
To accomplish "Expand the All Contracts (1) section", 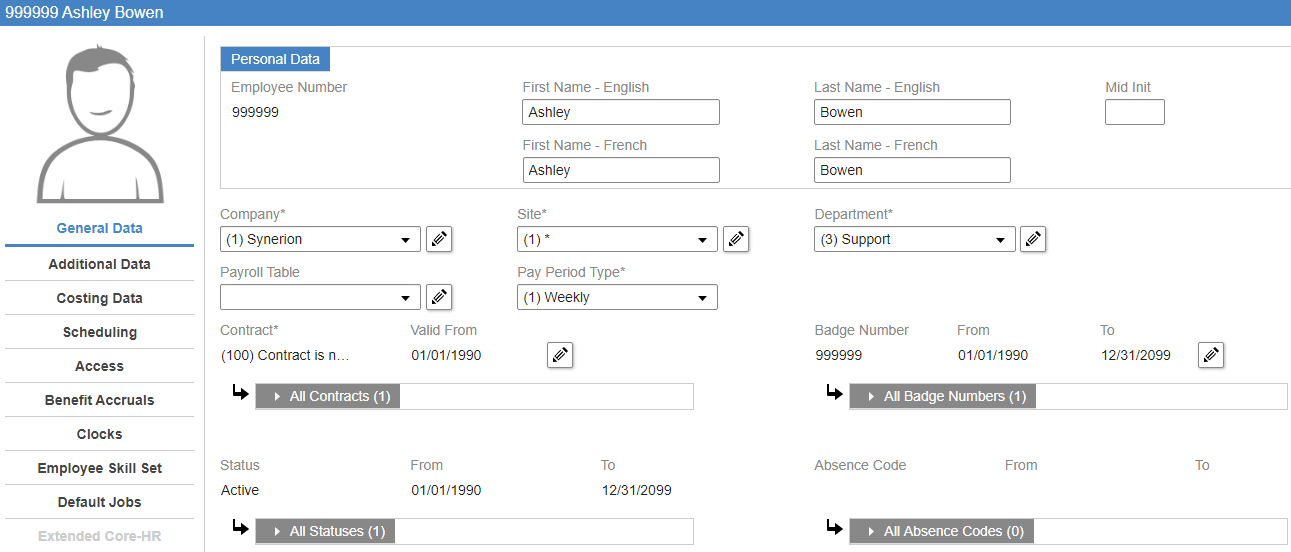I will pos(328,397).
